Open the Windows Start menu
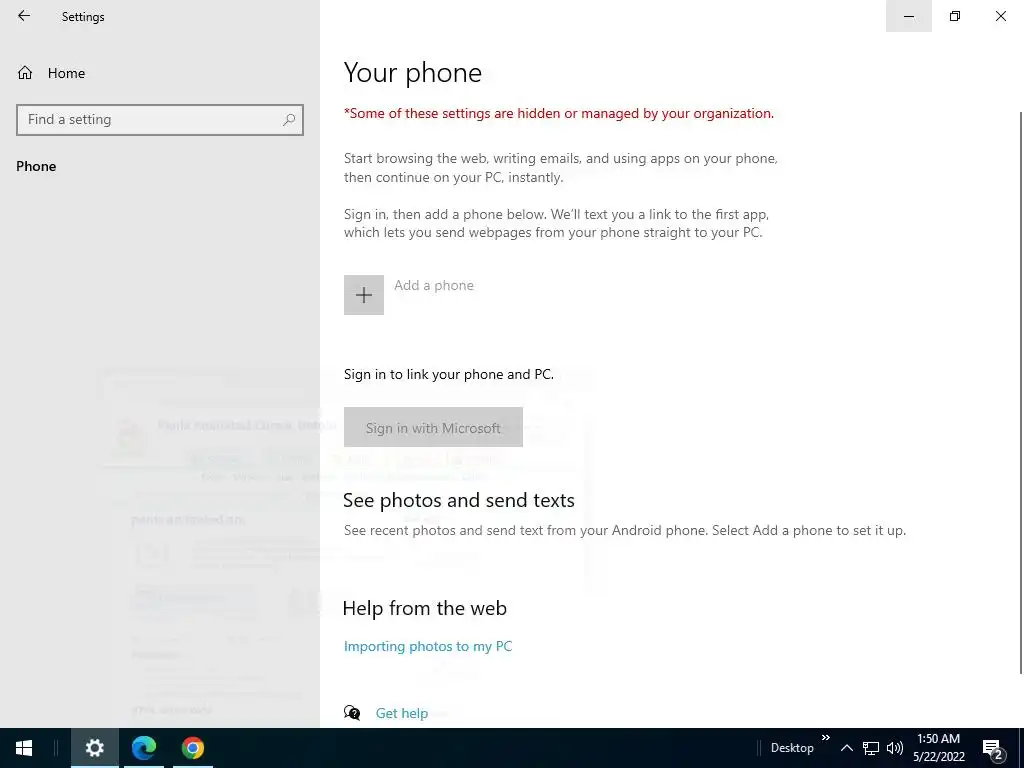The height and width of the screenshot is (768, 1024). click(24, 748)
